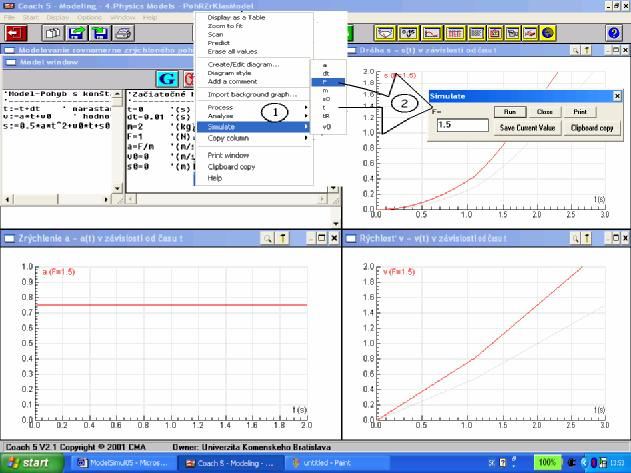This screenshot has height=473, width=631.
Task: Click the 'v (F=1.5)' legend label
Action: [x=399, y=272]
